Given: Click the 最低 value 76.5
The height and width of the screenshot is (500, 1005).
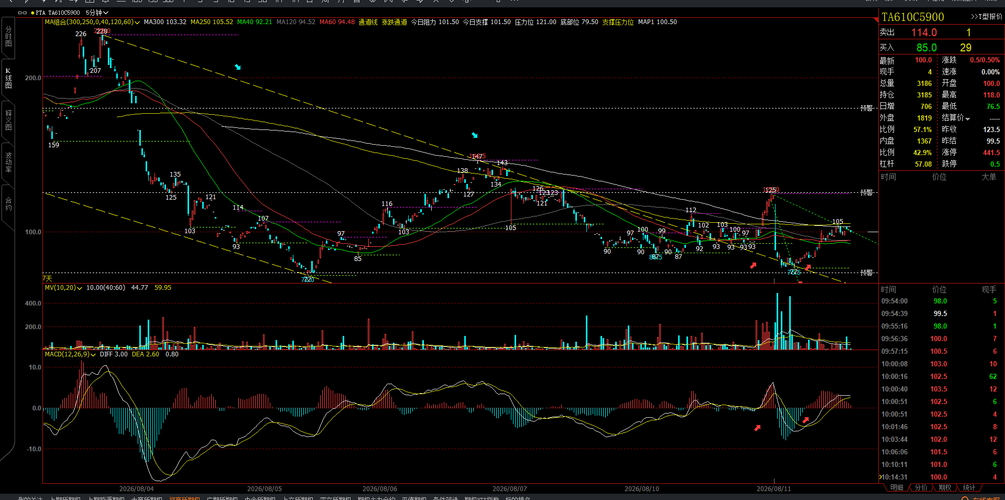Looking at the screenshot, I should point(992,106).
